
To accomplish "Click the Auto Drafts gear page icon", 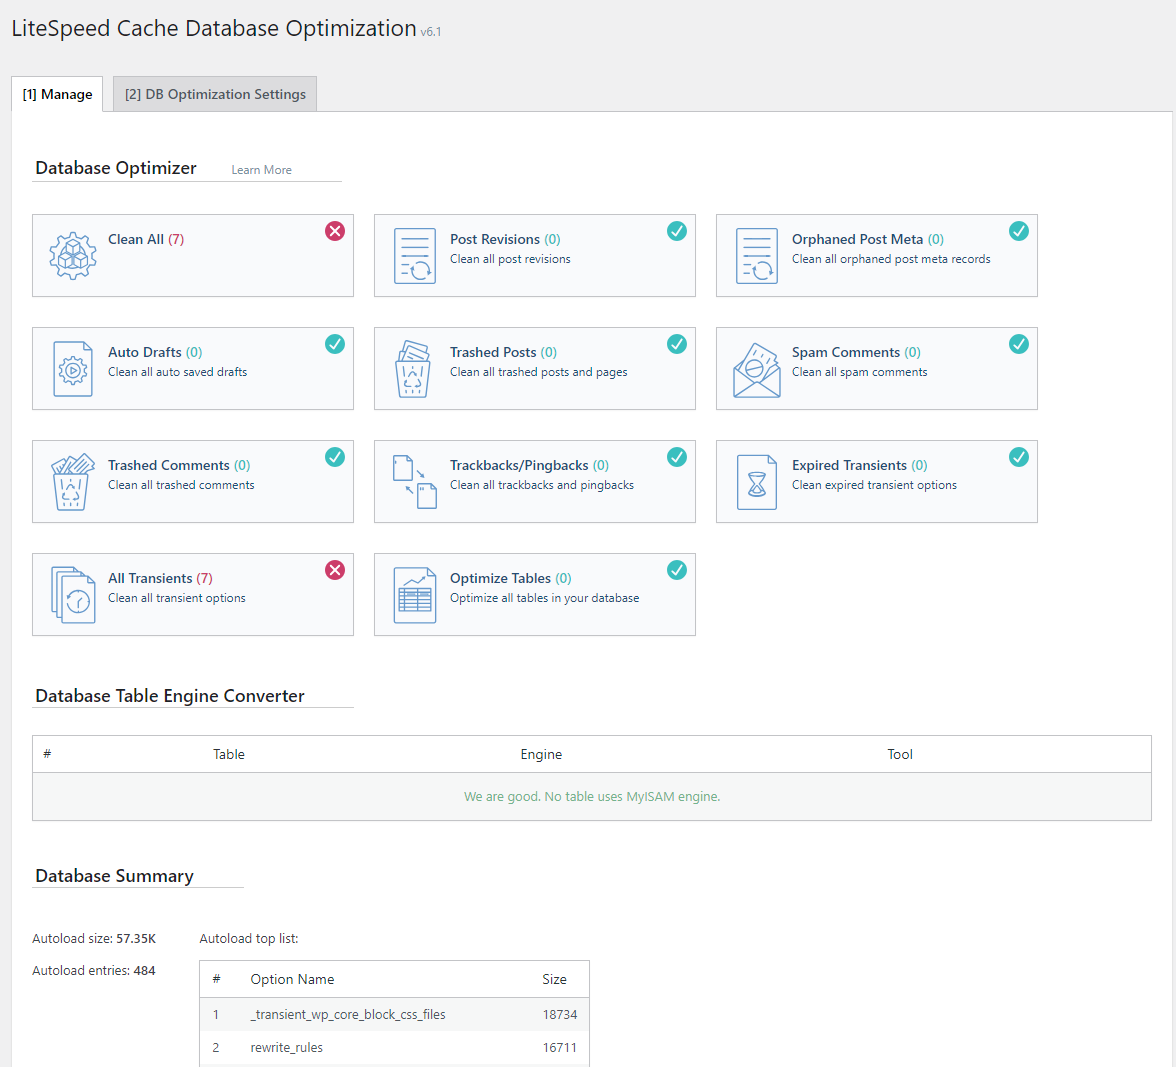I will [73, 369].
